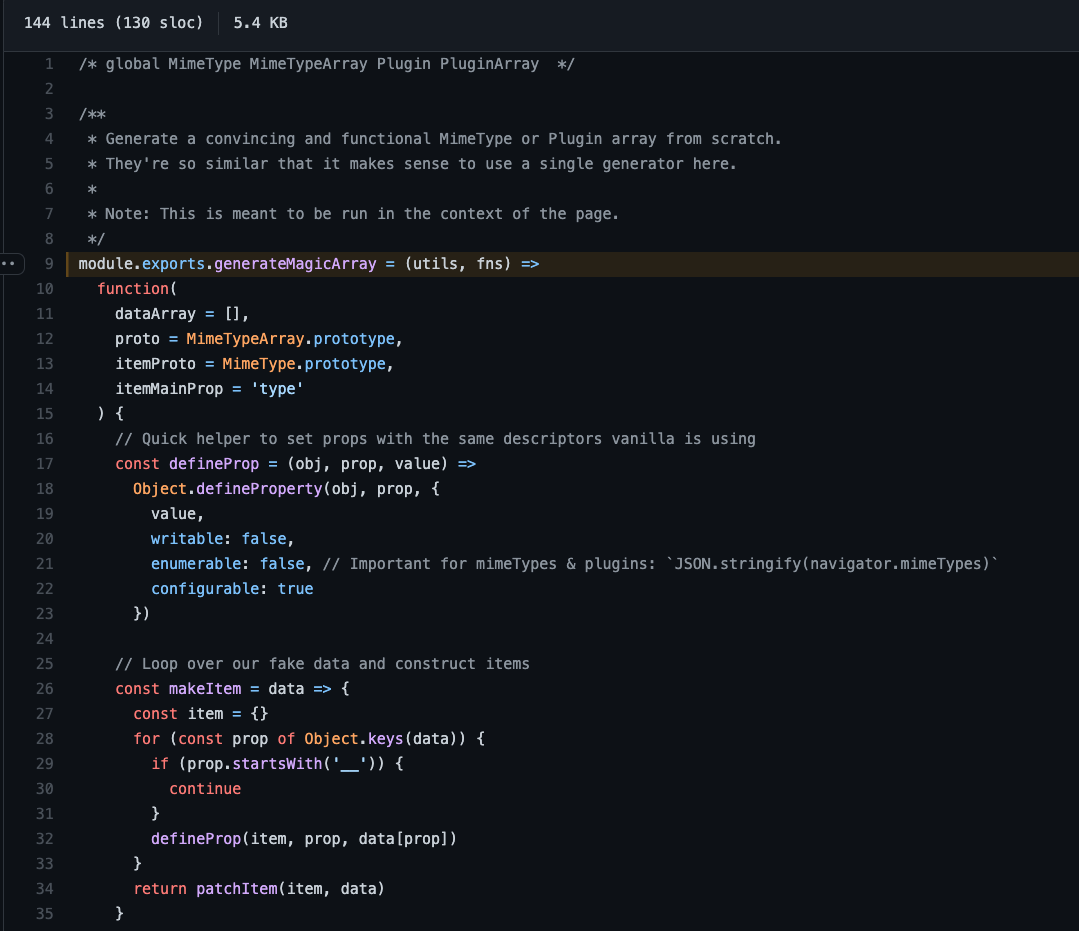Click the continue keyword on line 30
Viewport: 1079px width, 931px height.
pos(205,788)
